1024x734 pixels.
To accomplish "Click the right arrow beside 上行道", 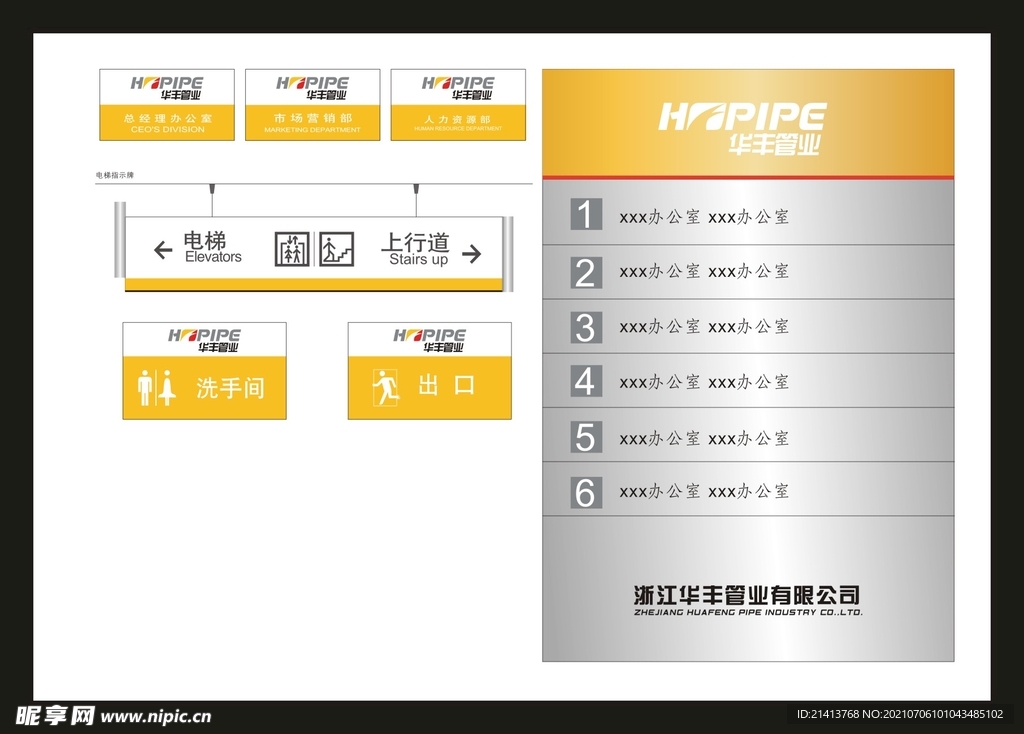I will pos(472,253).
